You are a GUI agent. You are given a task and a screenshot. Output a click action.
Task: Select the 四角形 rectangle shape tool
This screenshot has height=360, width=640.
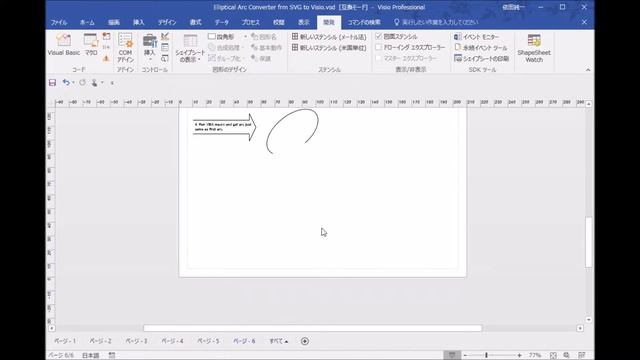221,37
